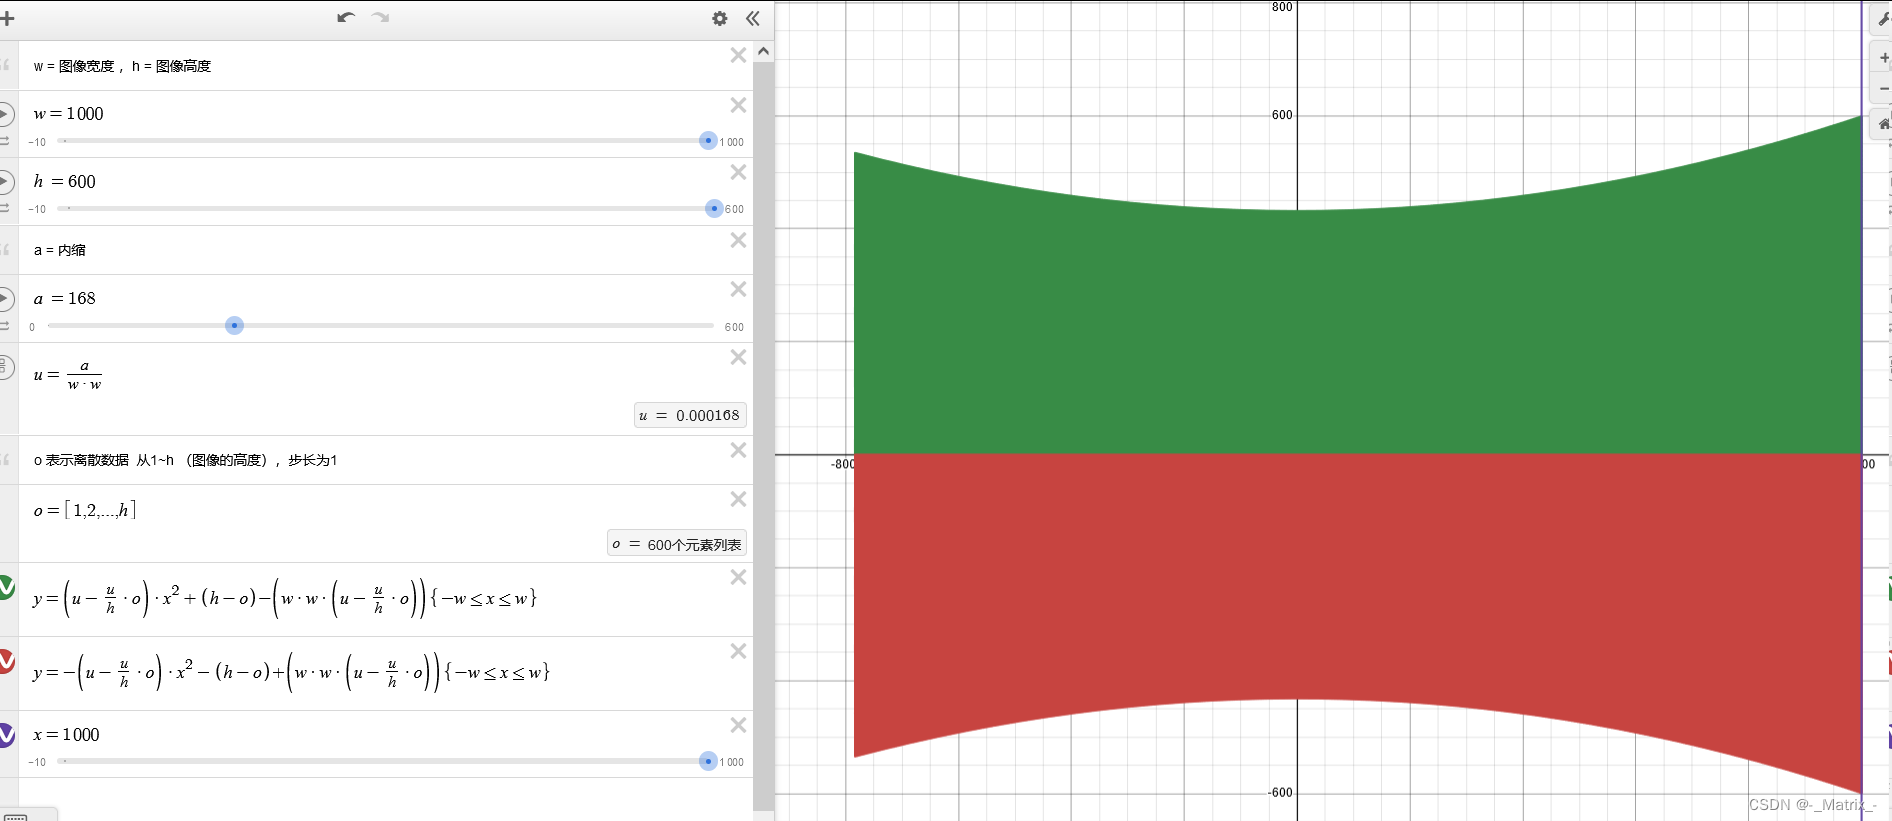Click the a slider upper limit 600
Screen dimensions: 1892x821
734,327
